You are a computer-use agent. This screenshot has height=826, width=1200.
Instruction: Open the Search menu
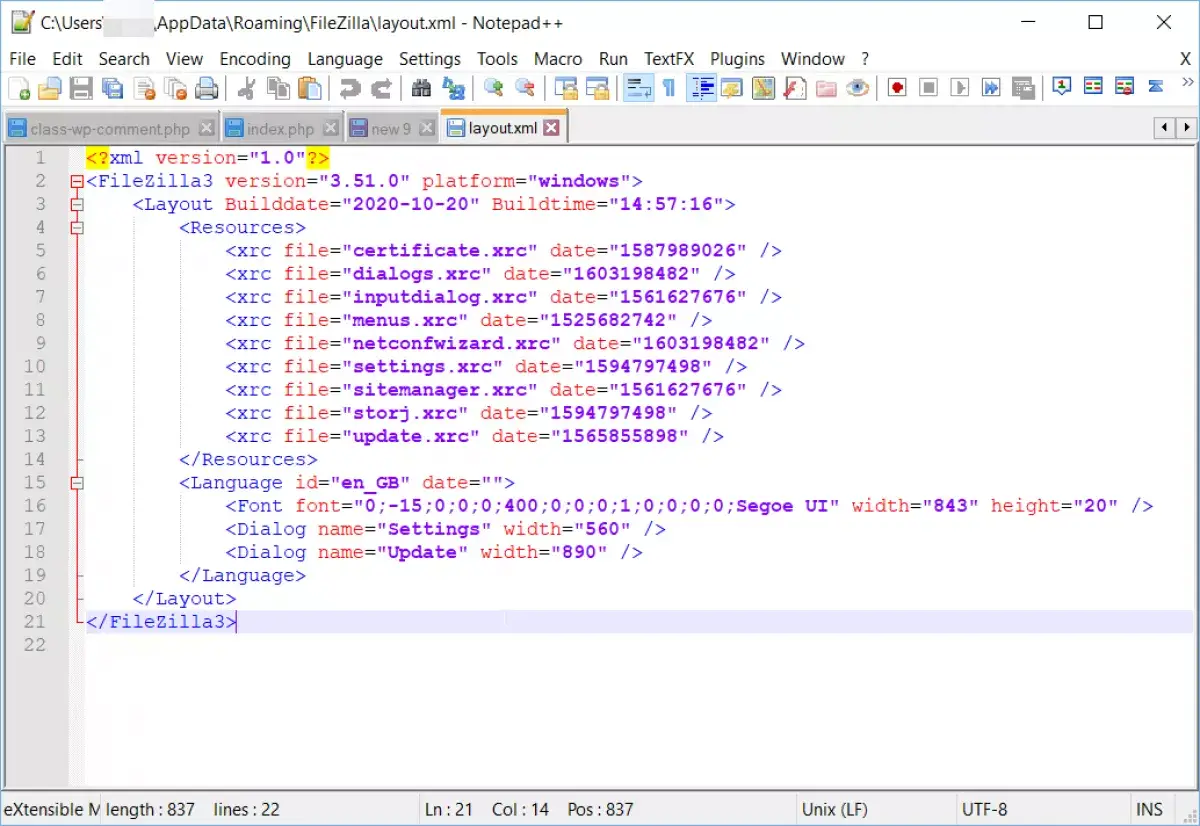(124, 59)
